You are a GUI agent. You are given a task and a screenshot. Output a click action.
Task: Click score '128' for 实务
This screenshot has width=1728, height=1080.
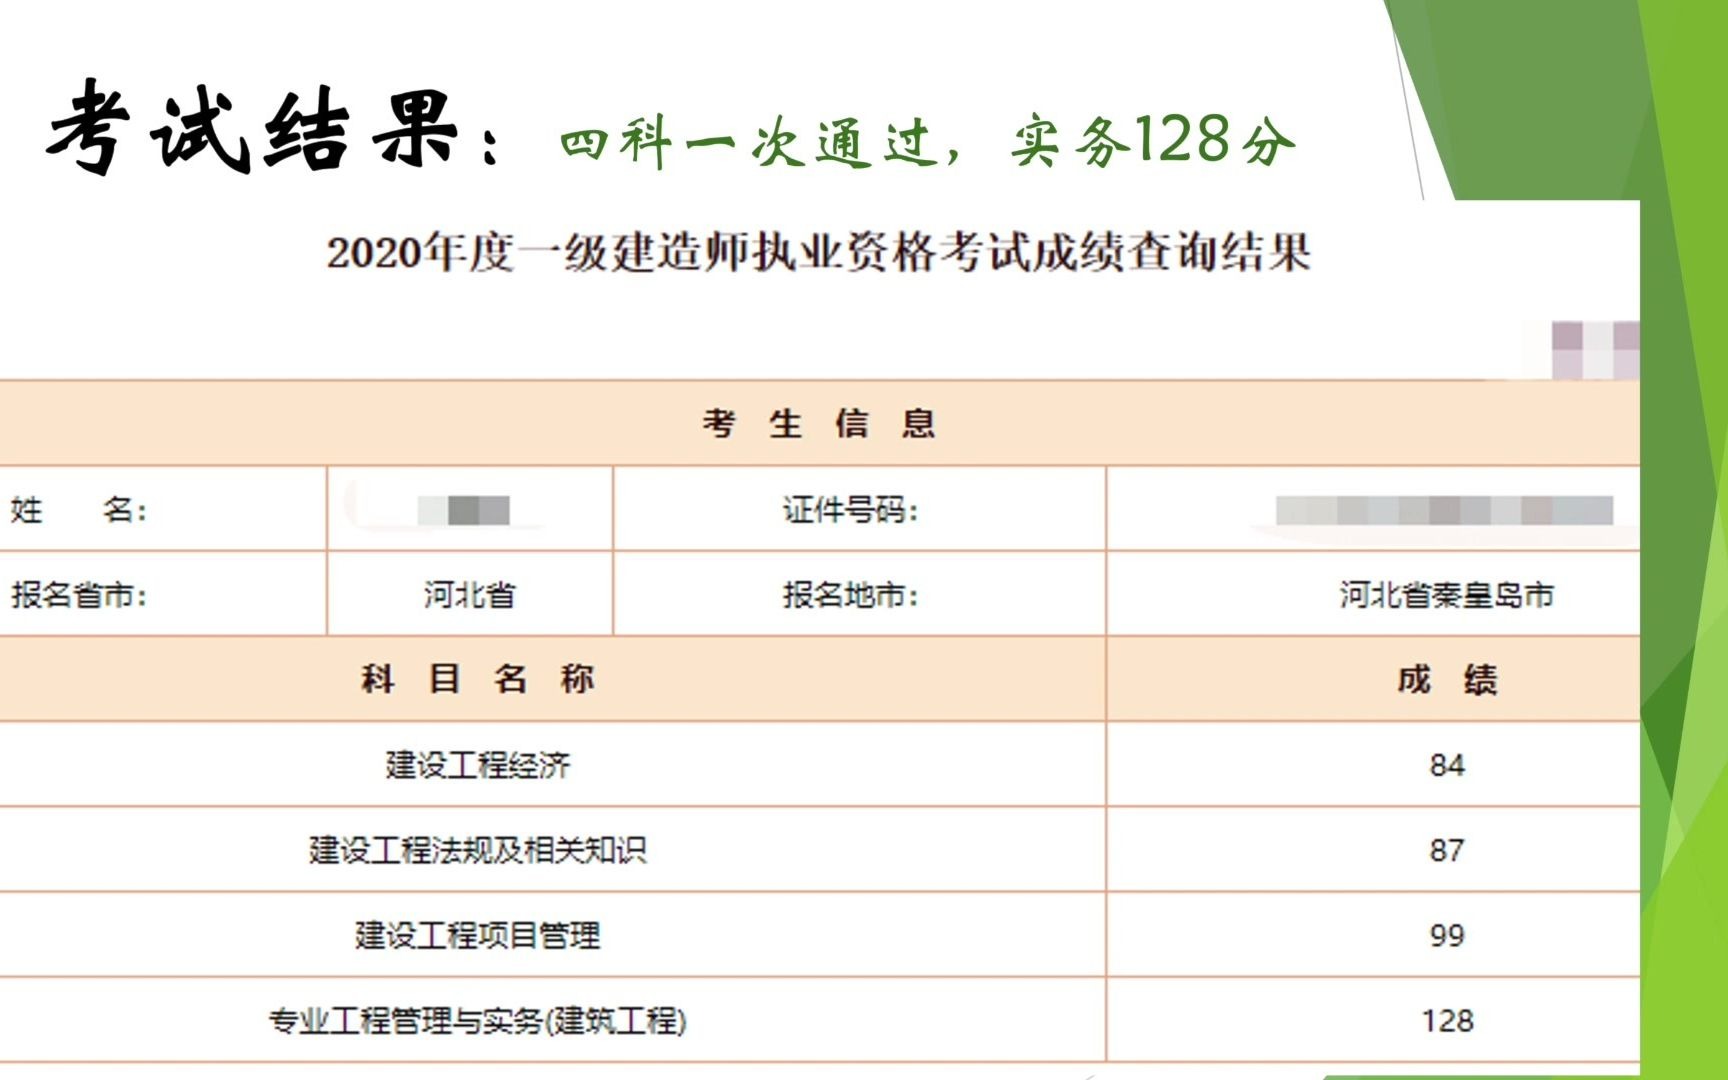coord(1447,1021)
